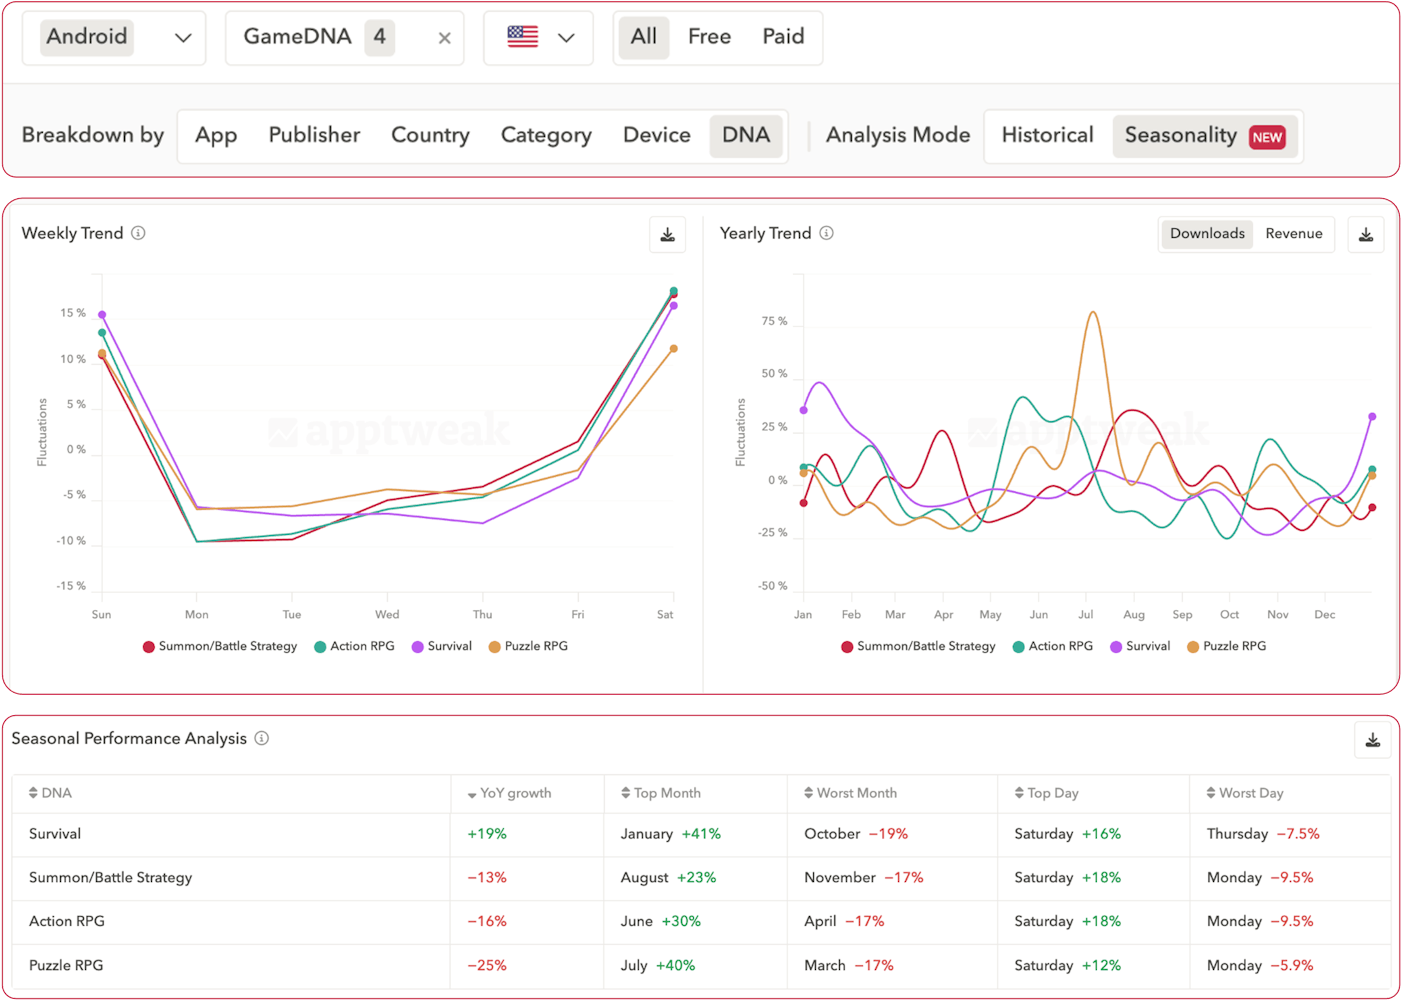Image resolution: width=1402 pixels, height=1000 pixels.
Task: Download the Yearly Trend chart data
Action: (1366, 234)
